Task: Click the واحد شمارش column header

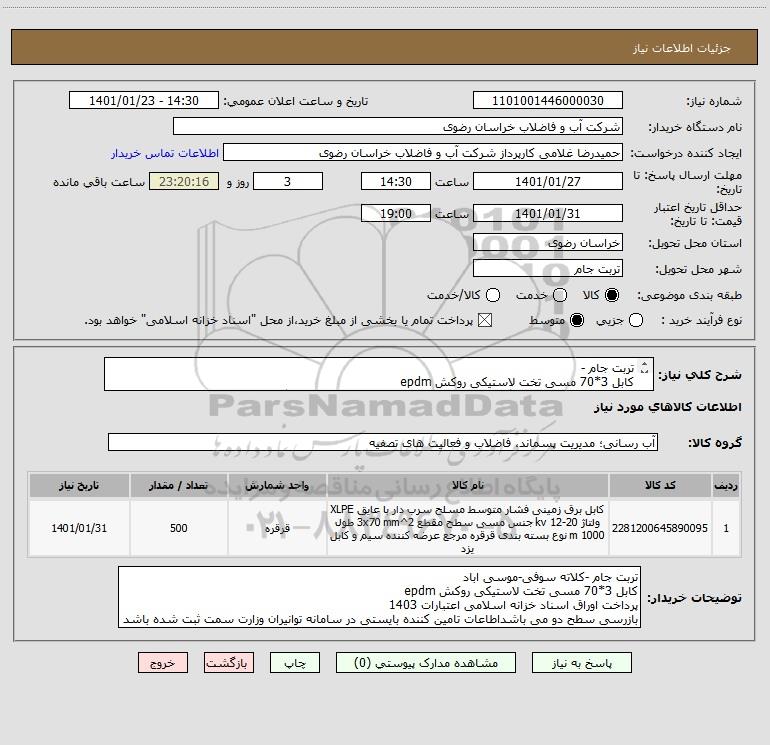Action: [277, 485]
